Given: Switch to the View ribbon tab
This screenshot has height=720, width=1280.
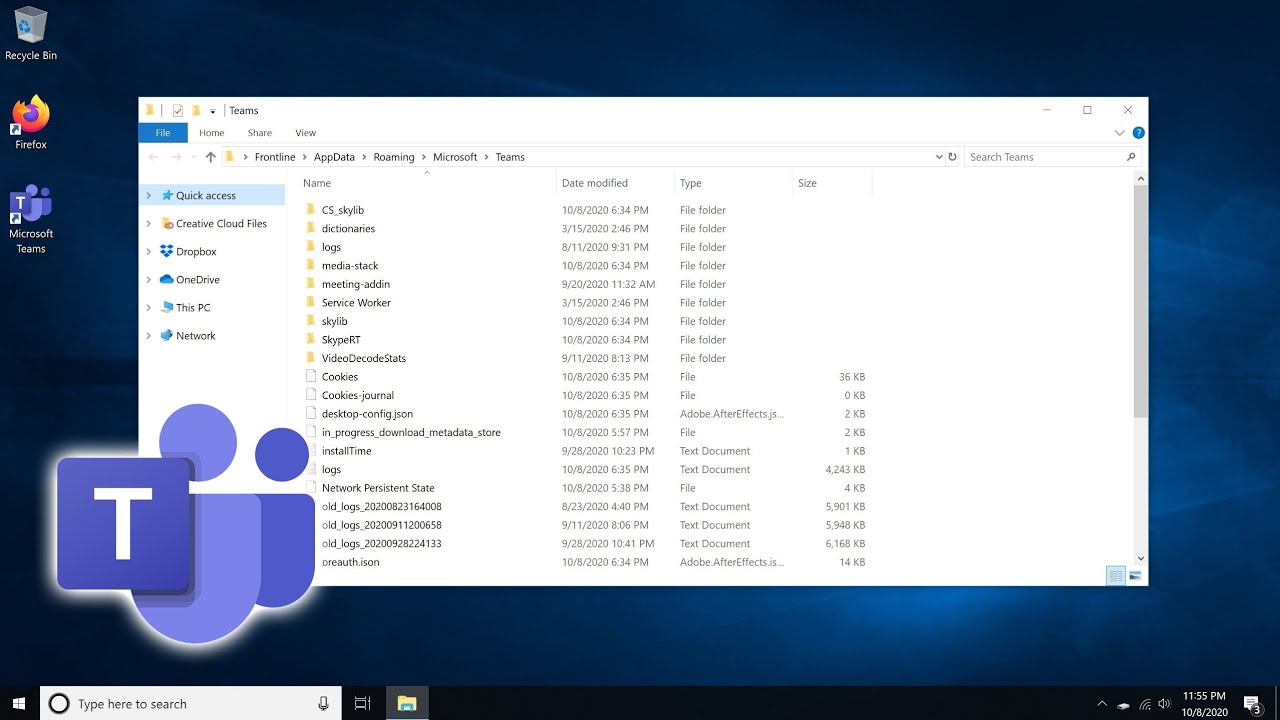Looking at the screenshot, I should (306, 133).
